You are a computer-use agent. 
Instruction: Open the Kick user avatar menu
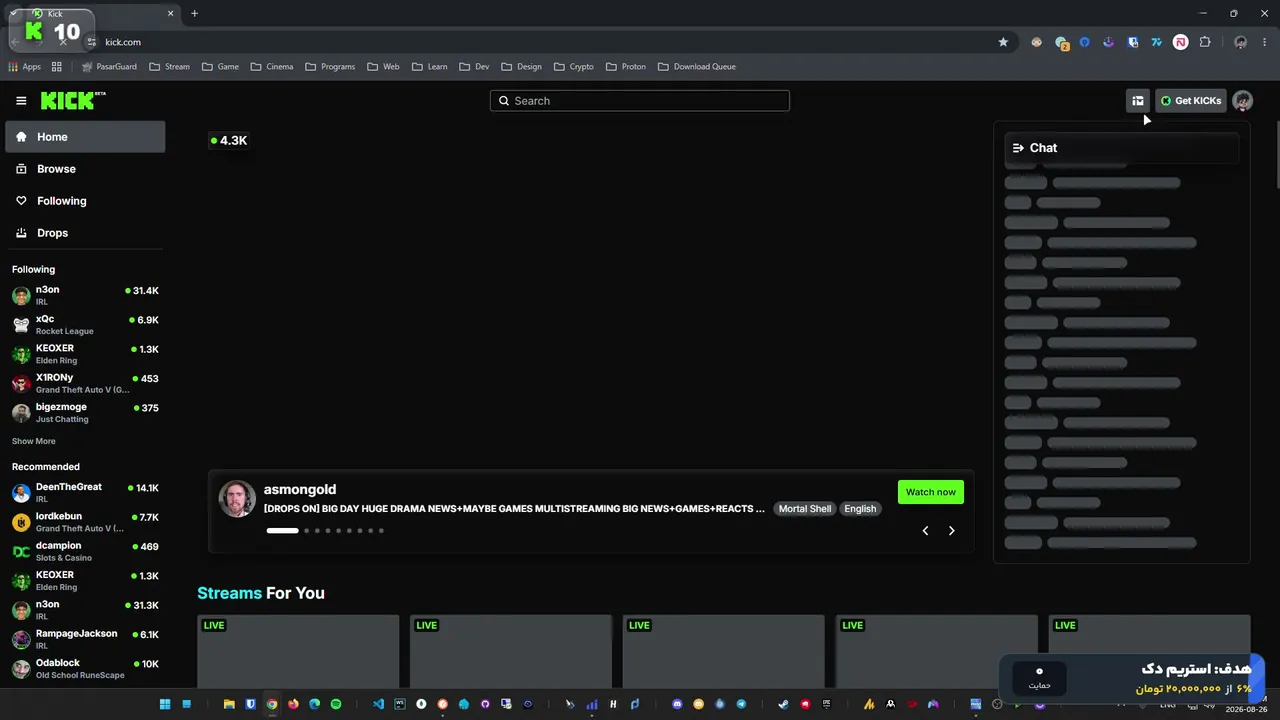click(1242, 101)
